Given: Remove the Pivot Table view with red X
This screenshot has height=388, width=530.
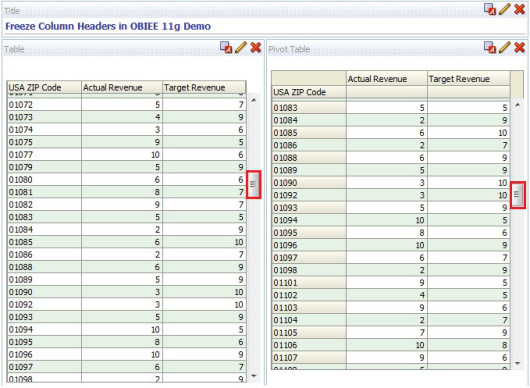Looking at the screenshot, I should 520,47.
